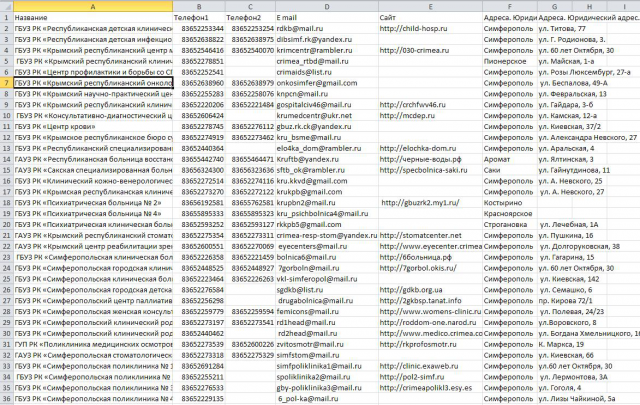Click the "Телефон2" header cell
Screen dimensions: 640x405
tap(250, 18)
